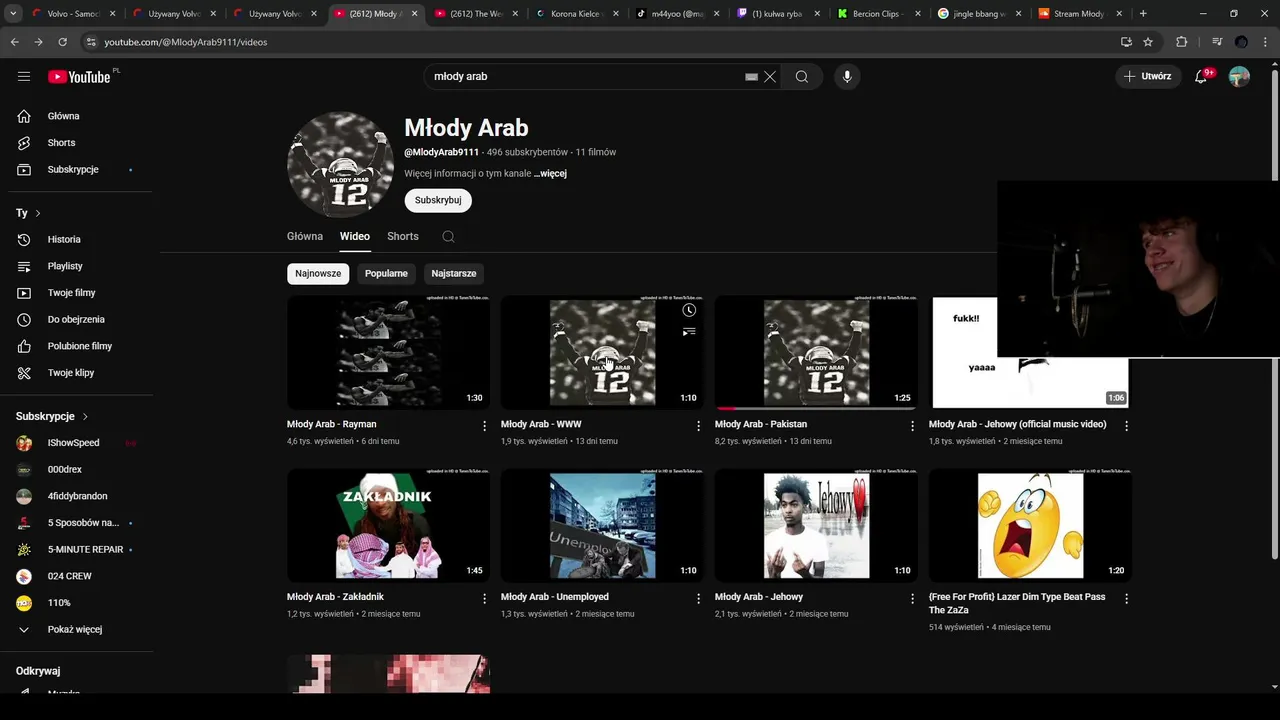Image resolution: width=1280 pixels, height=720 pixels.
Task: Click the Subskrybuj button
Action: click(438, 200)
